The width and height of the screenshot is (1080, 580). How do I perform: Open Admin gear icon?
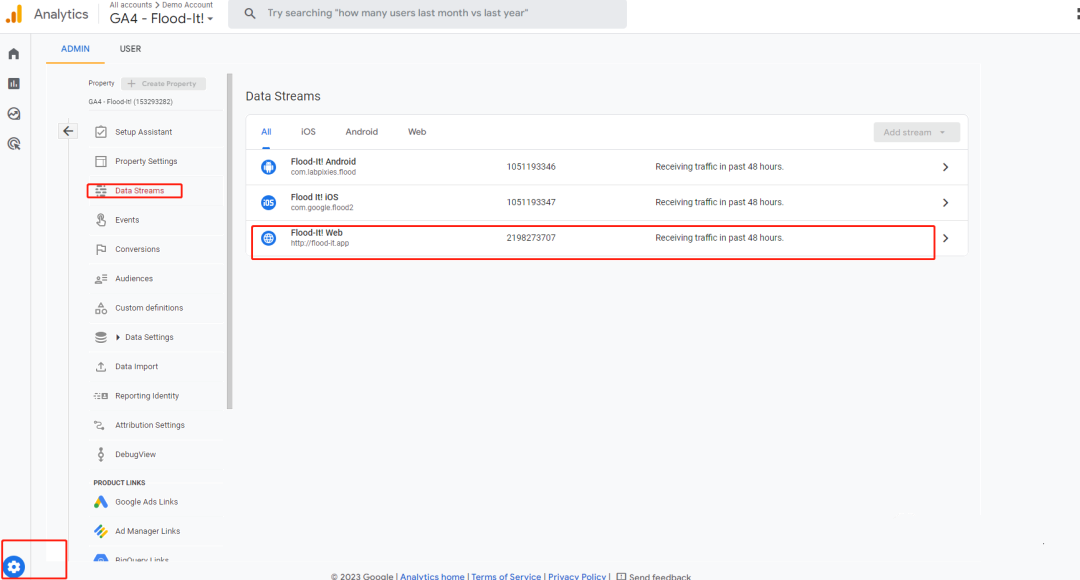coord(14,566)
